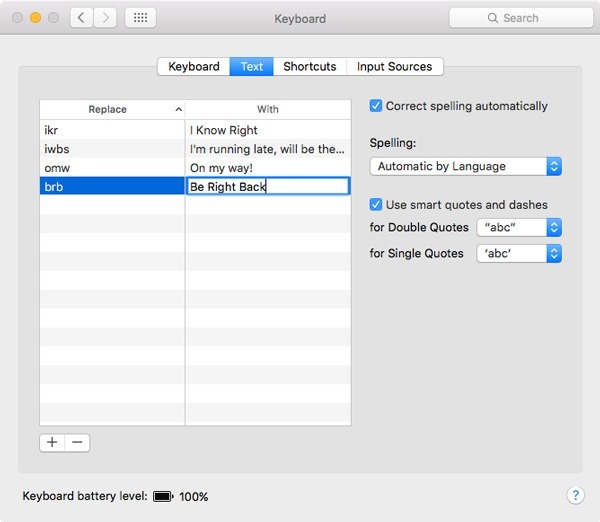600x522 pixels.
Task: Click the I Know Right phrase cell
Action: [268, 130]
